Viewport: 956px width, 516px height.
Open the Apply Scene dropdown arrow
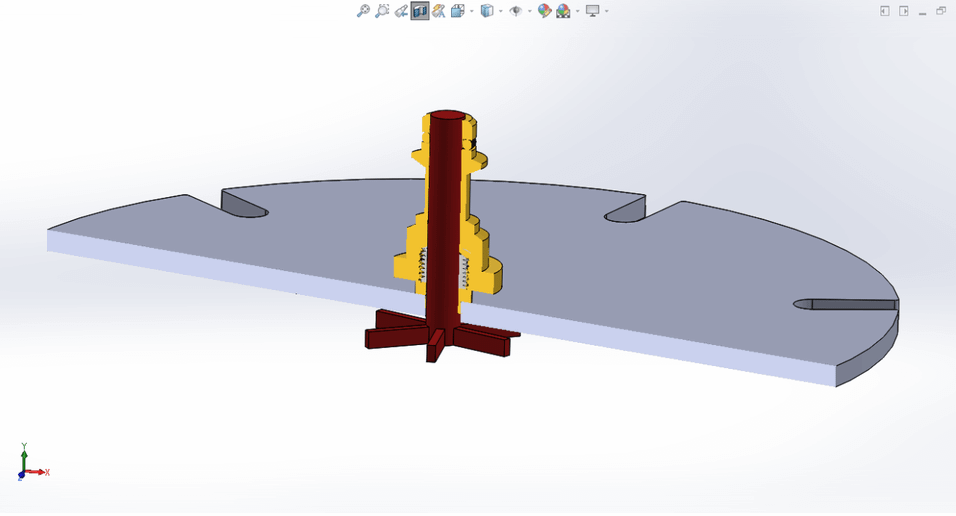coord(577,11)
